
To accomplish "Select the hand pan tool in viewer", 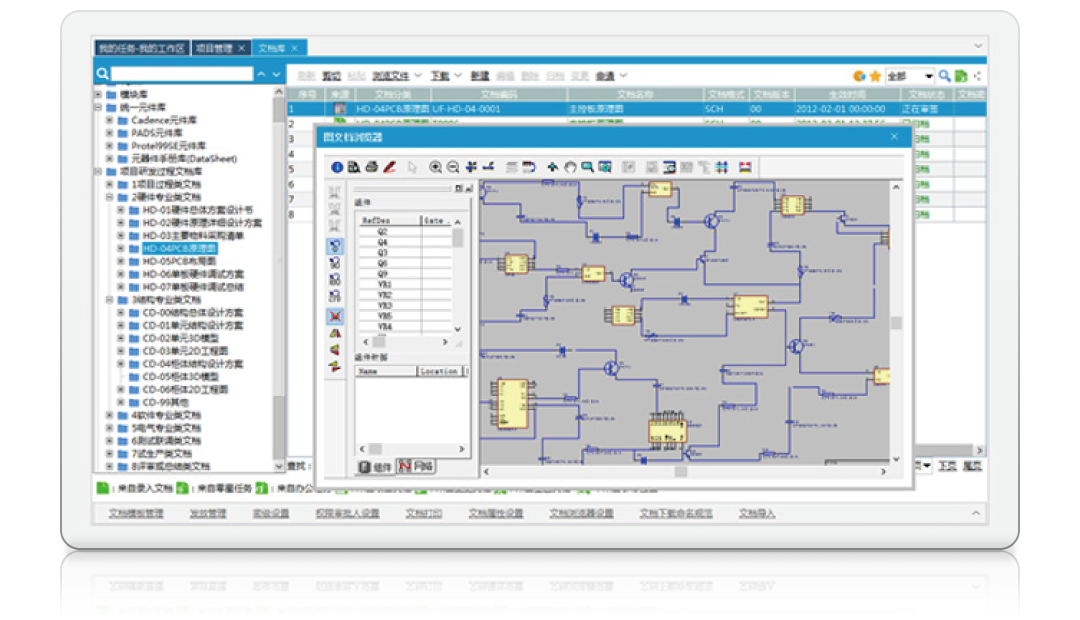I will coord(570,167).
